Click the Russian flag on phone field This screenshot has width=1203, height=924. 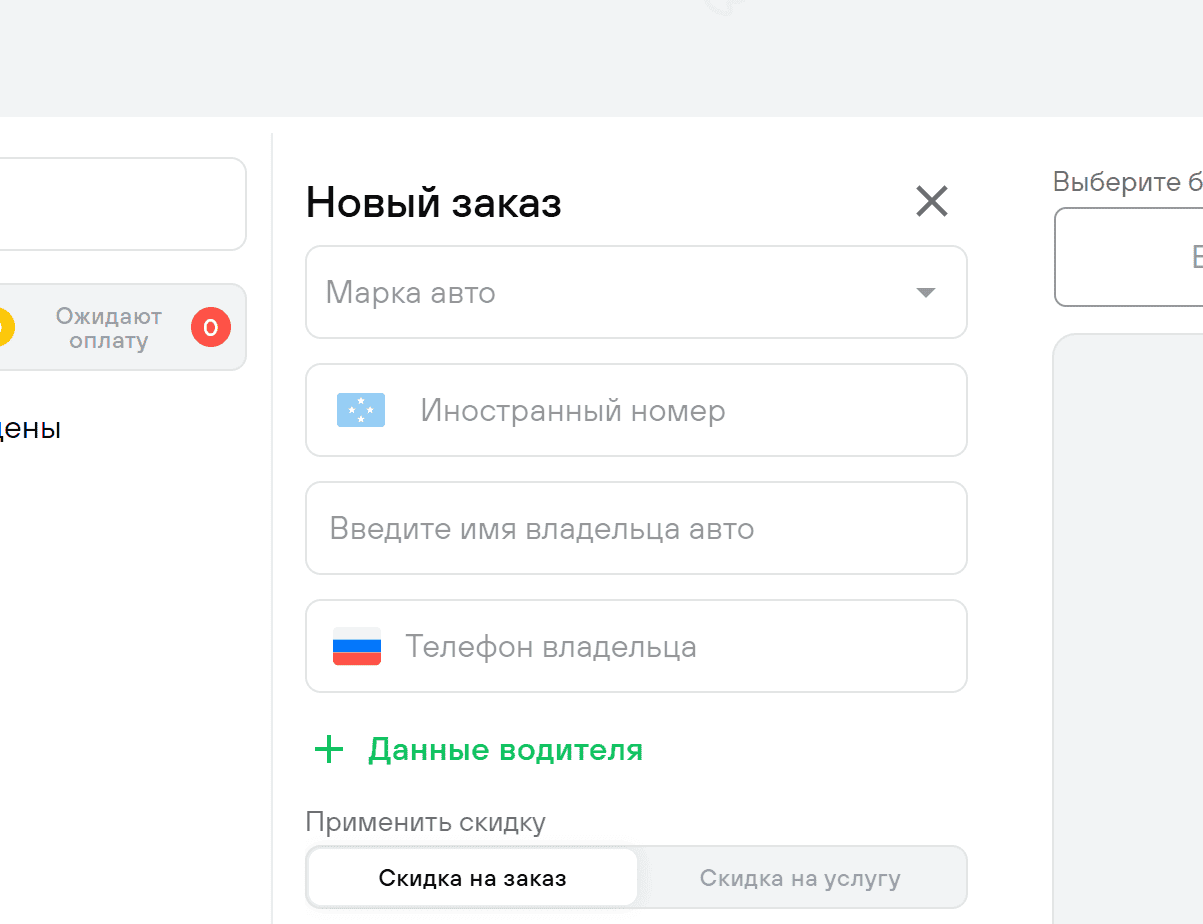[356, 646]
